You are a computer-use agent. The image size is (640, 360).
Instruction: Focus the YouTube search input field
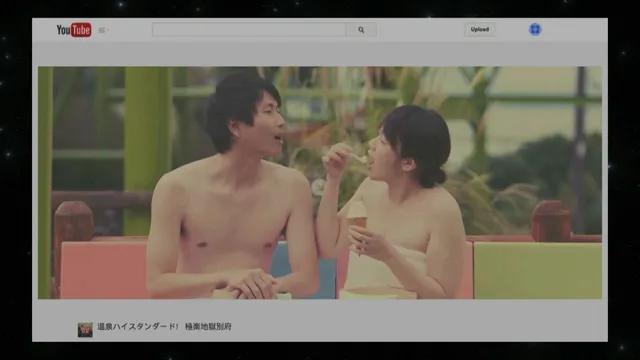(x=249, y=30)
